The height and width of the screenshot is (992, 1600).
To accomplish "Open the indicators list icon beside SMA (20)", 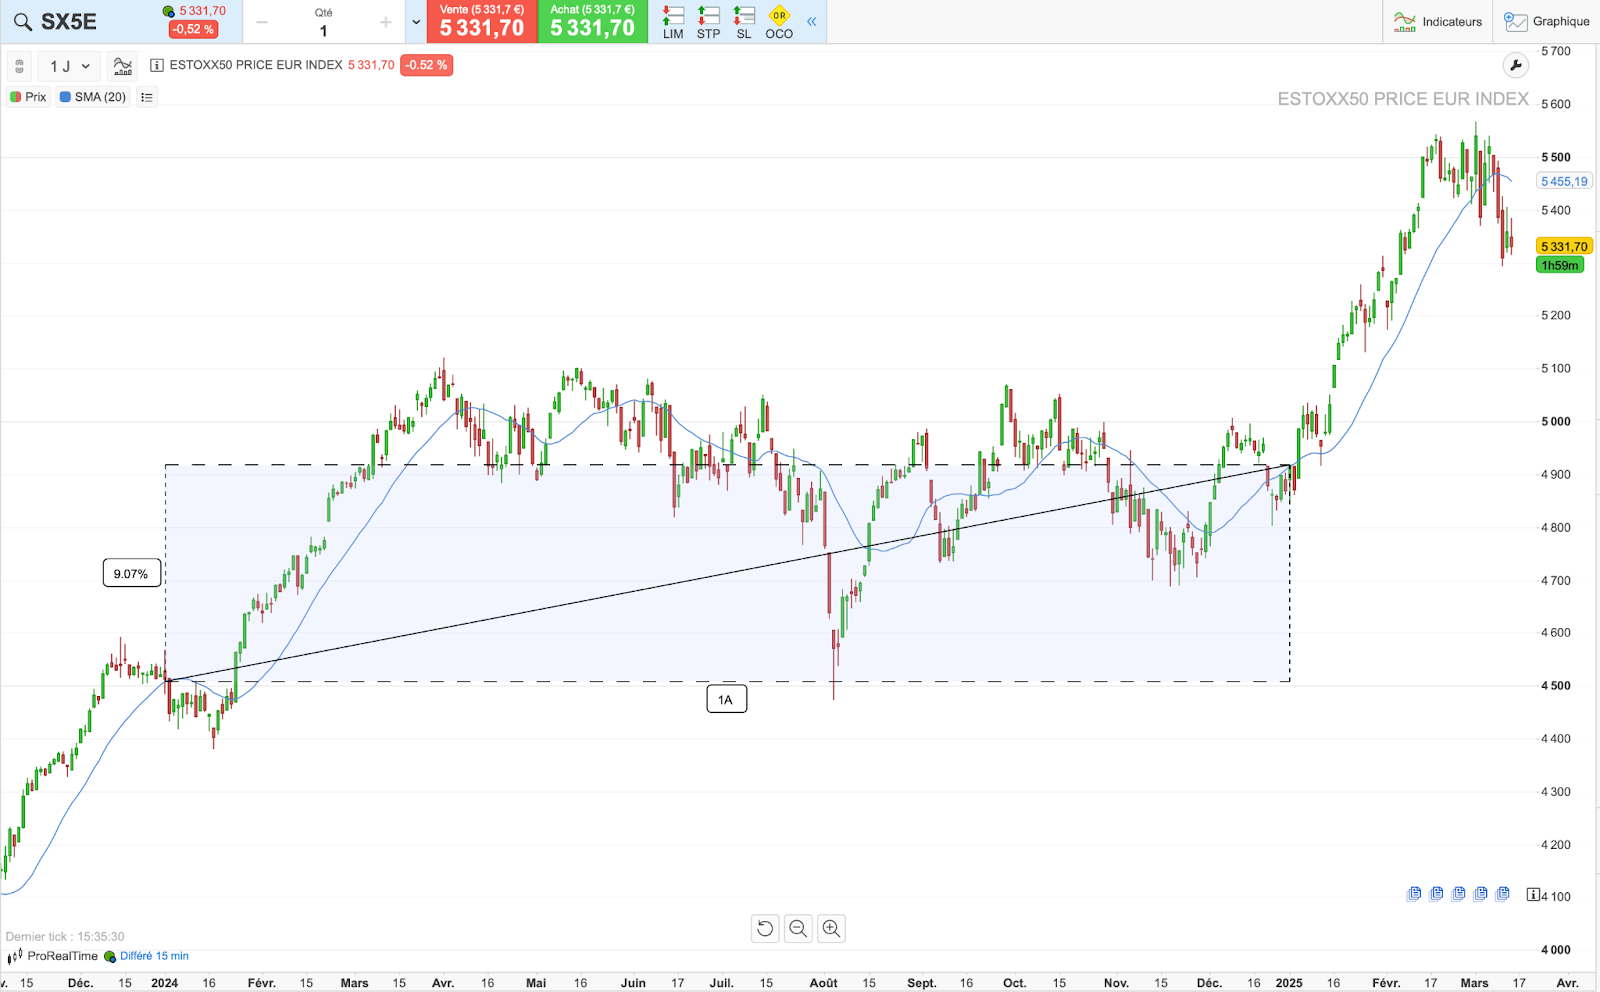I will click(147, 96).
